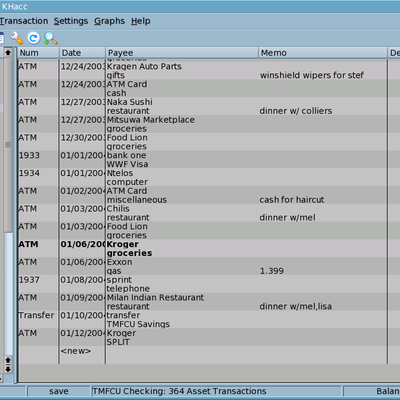The height and width of the screenshot is (400, 400).
Task: Select check number 1934
Action: click(29, 173)
